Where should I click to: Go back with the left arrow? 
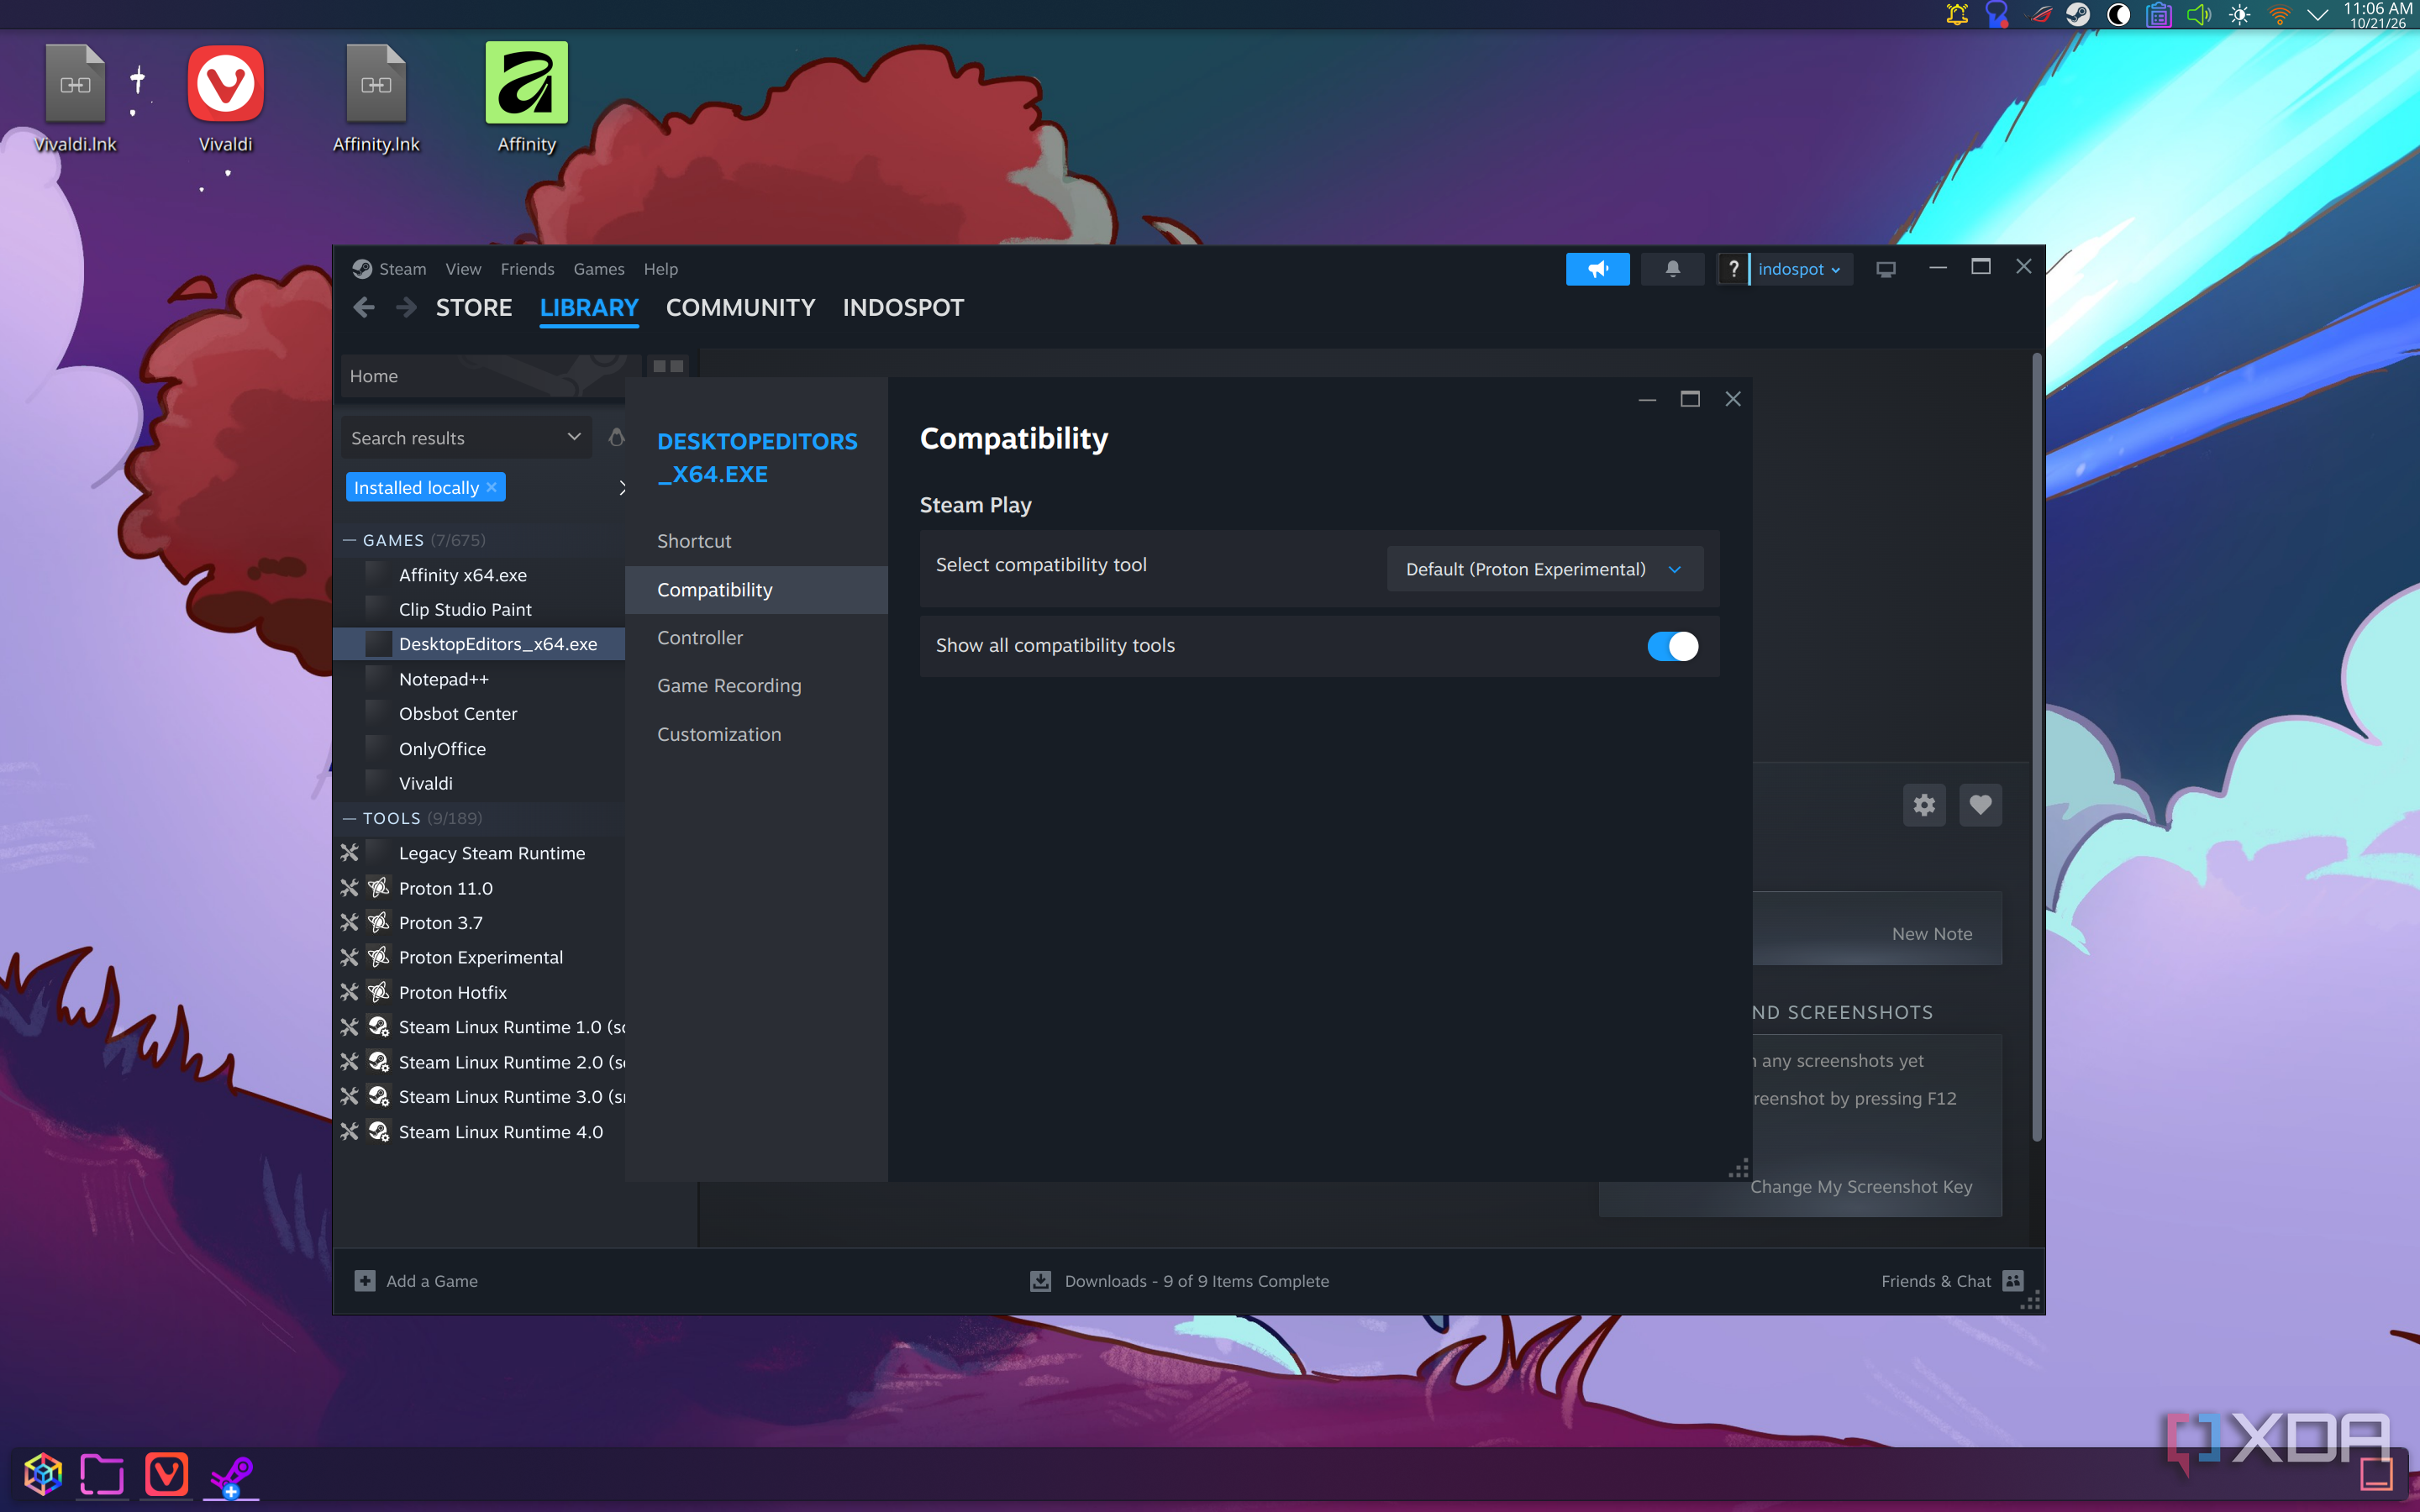[x=364, y=307]
